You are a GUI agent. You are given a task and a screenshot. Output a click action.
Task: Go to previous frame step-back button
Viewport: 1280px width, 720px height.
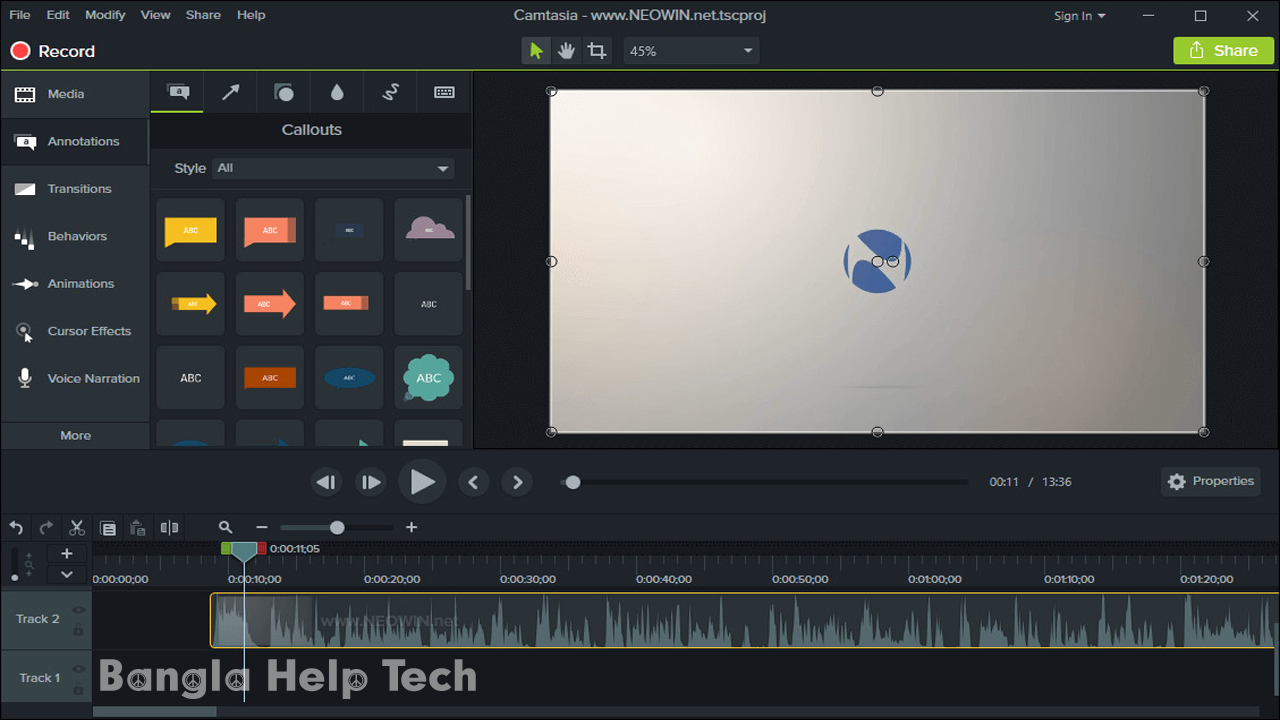pyautogui.click(x=326, y=482)
